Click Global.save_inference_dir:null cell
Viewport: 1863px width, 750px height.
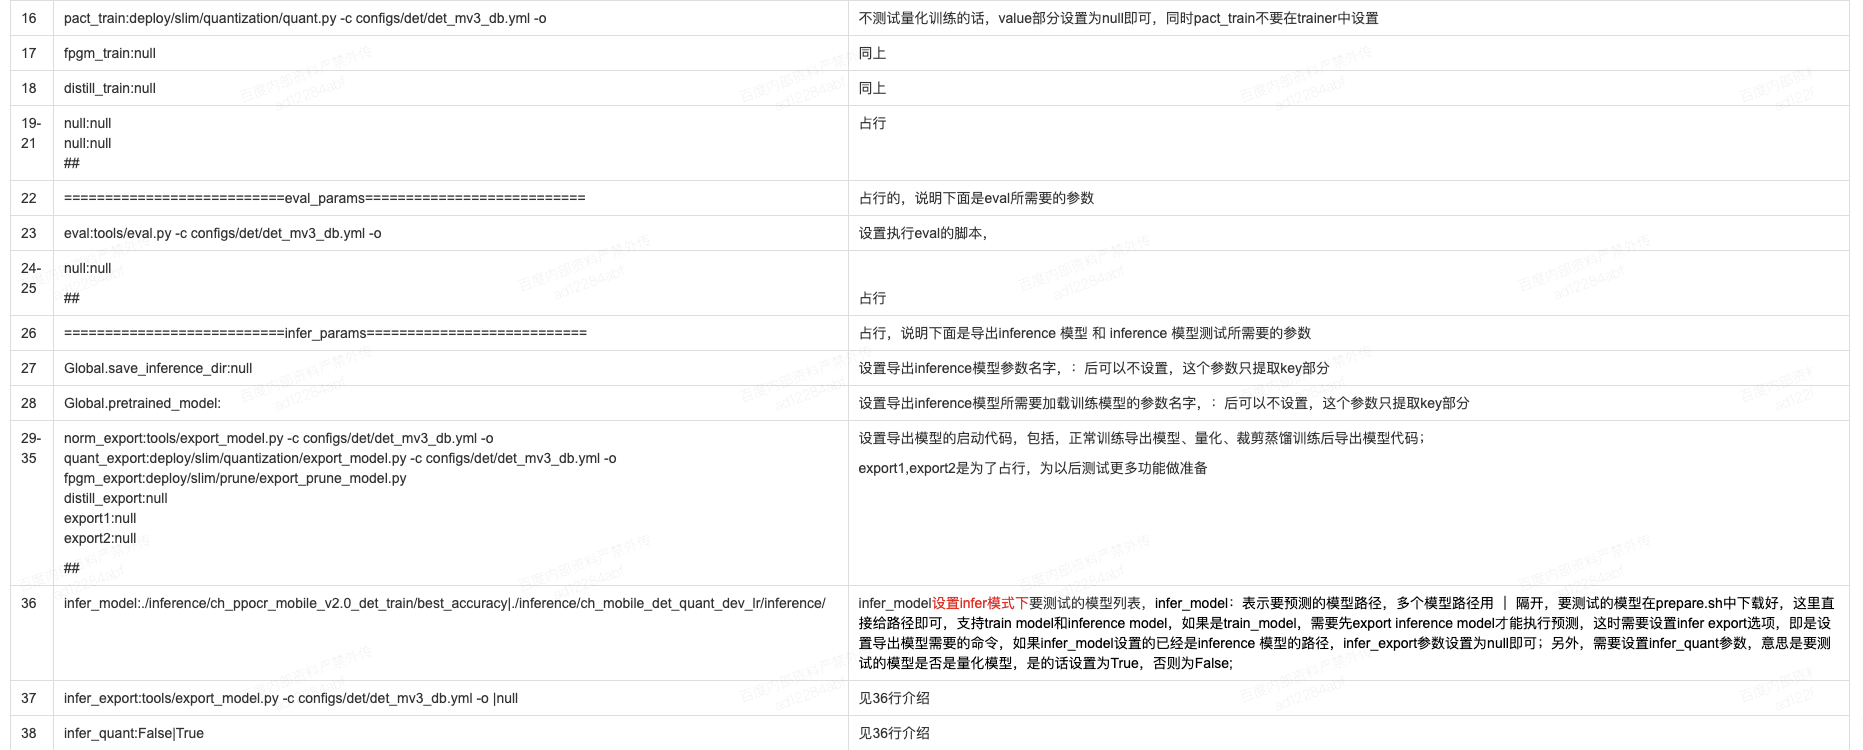click(x=450, y=368)
